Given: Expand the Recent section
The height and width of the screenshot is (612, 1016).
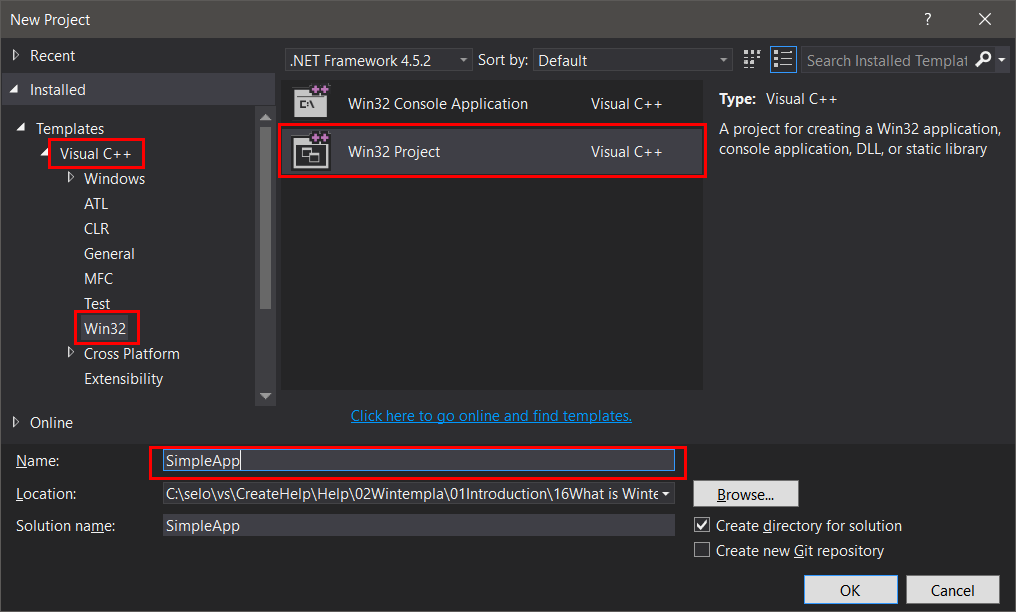Looking at the screenshot, I should click(x=16, y=56).
